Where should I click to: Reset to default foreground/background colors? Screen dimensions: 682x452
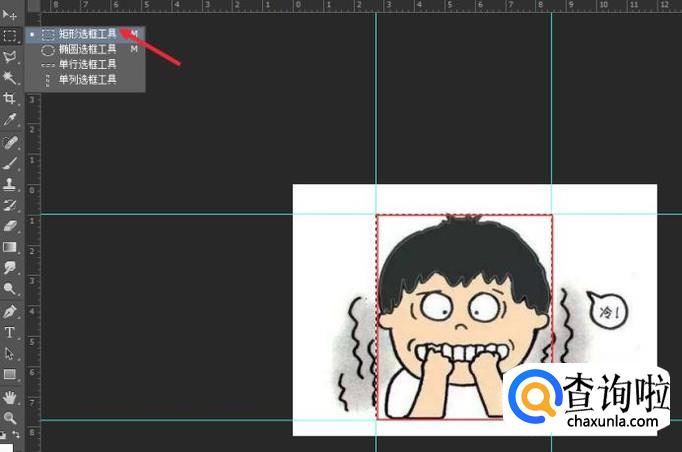(x=3, y=434)
